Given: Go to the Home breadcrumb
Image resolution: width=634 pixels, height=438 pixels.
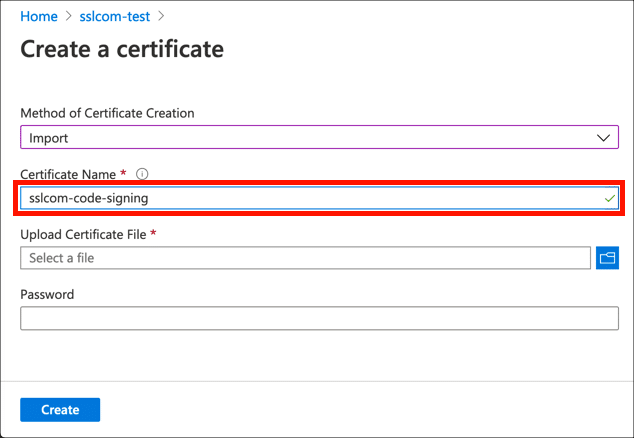Looking at the screenshot, I should [x=38, y=17].
